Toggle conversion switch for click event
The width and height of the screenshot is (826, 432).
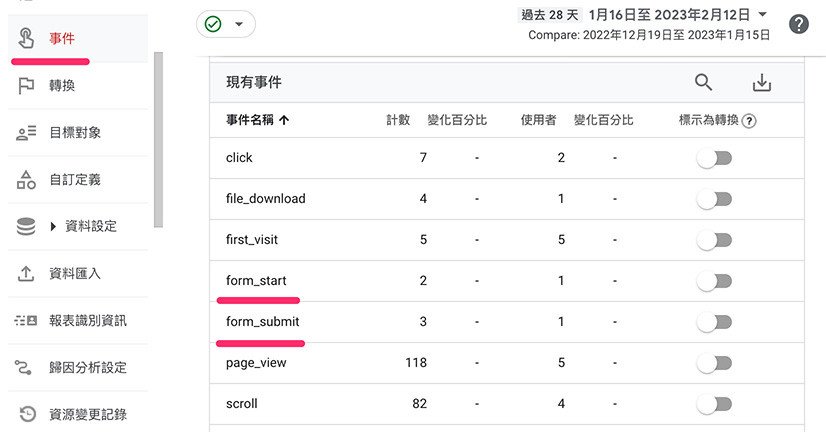point(714,158)
